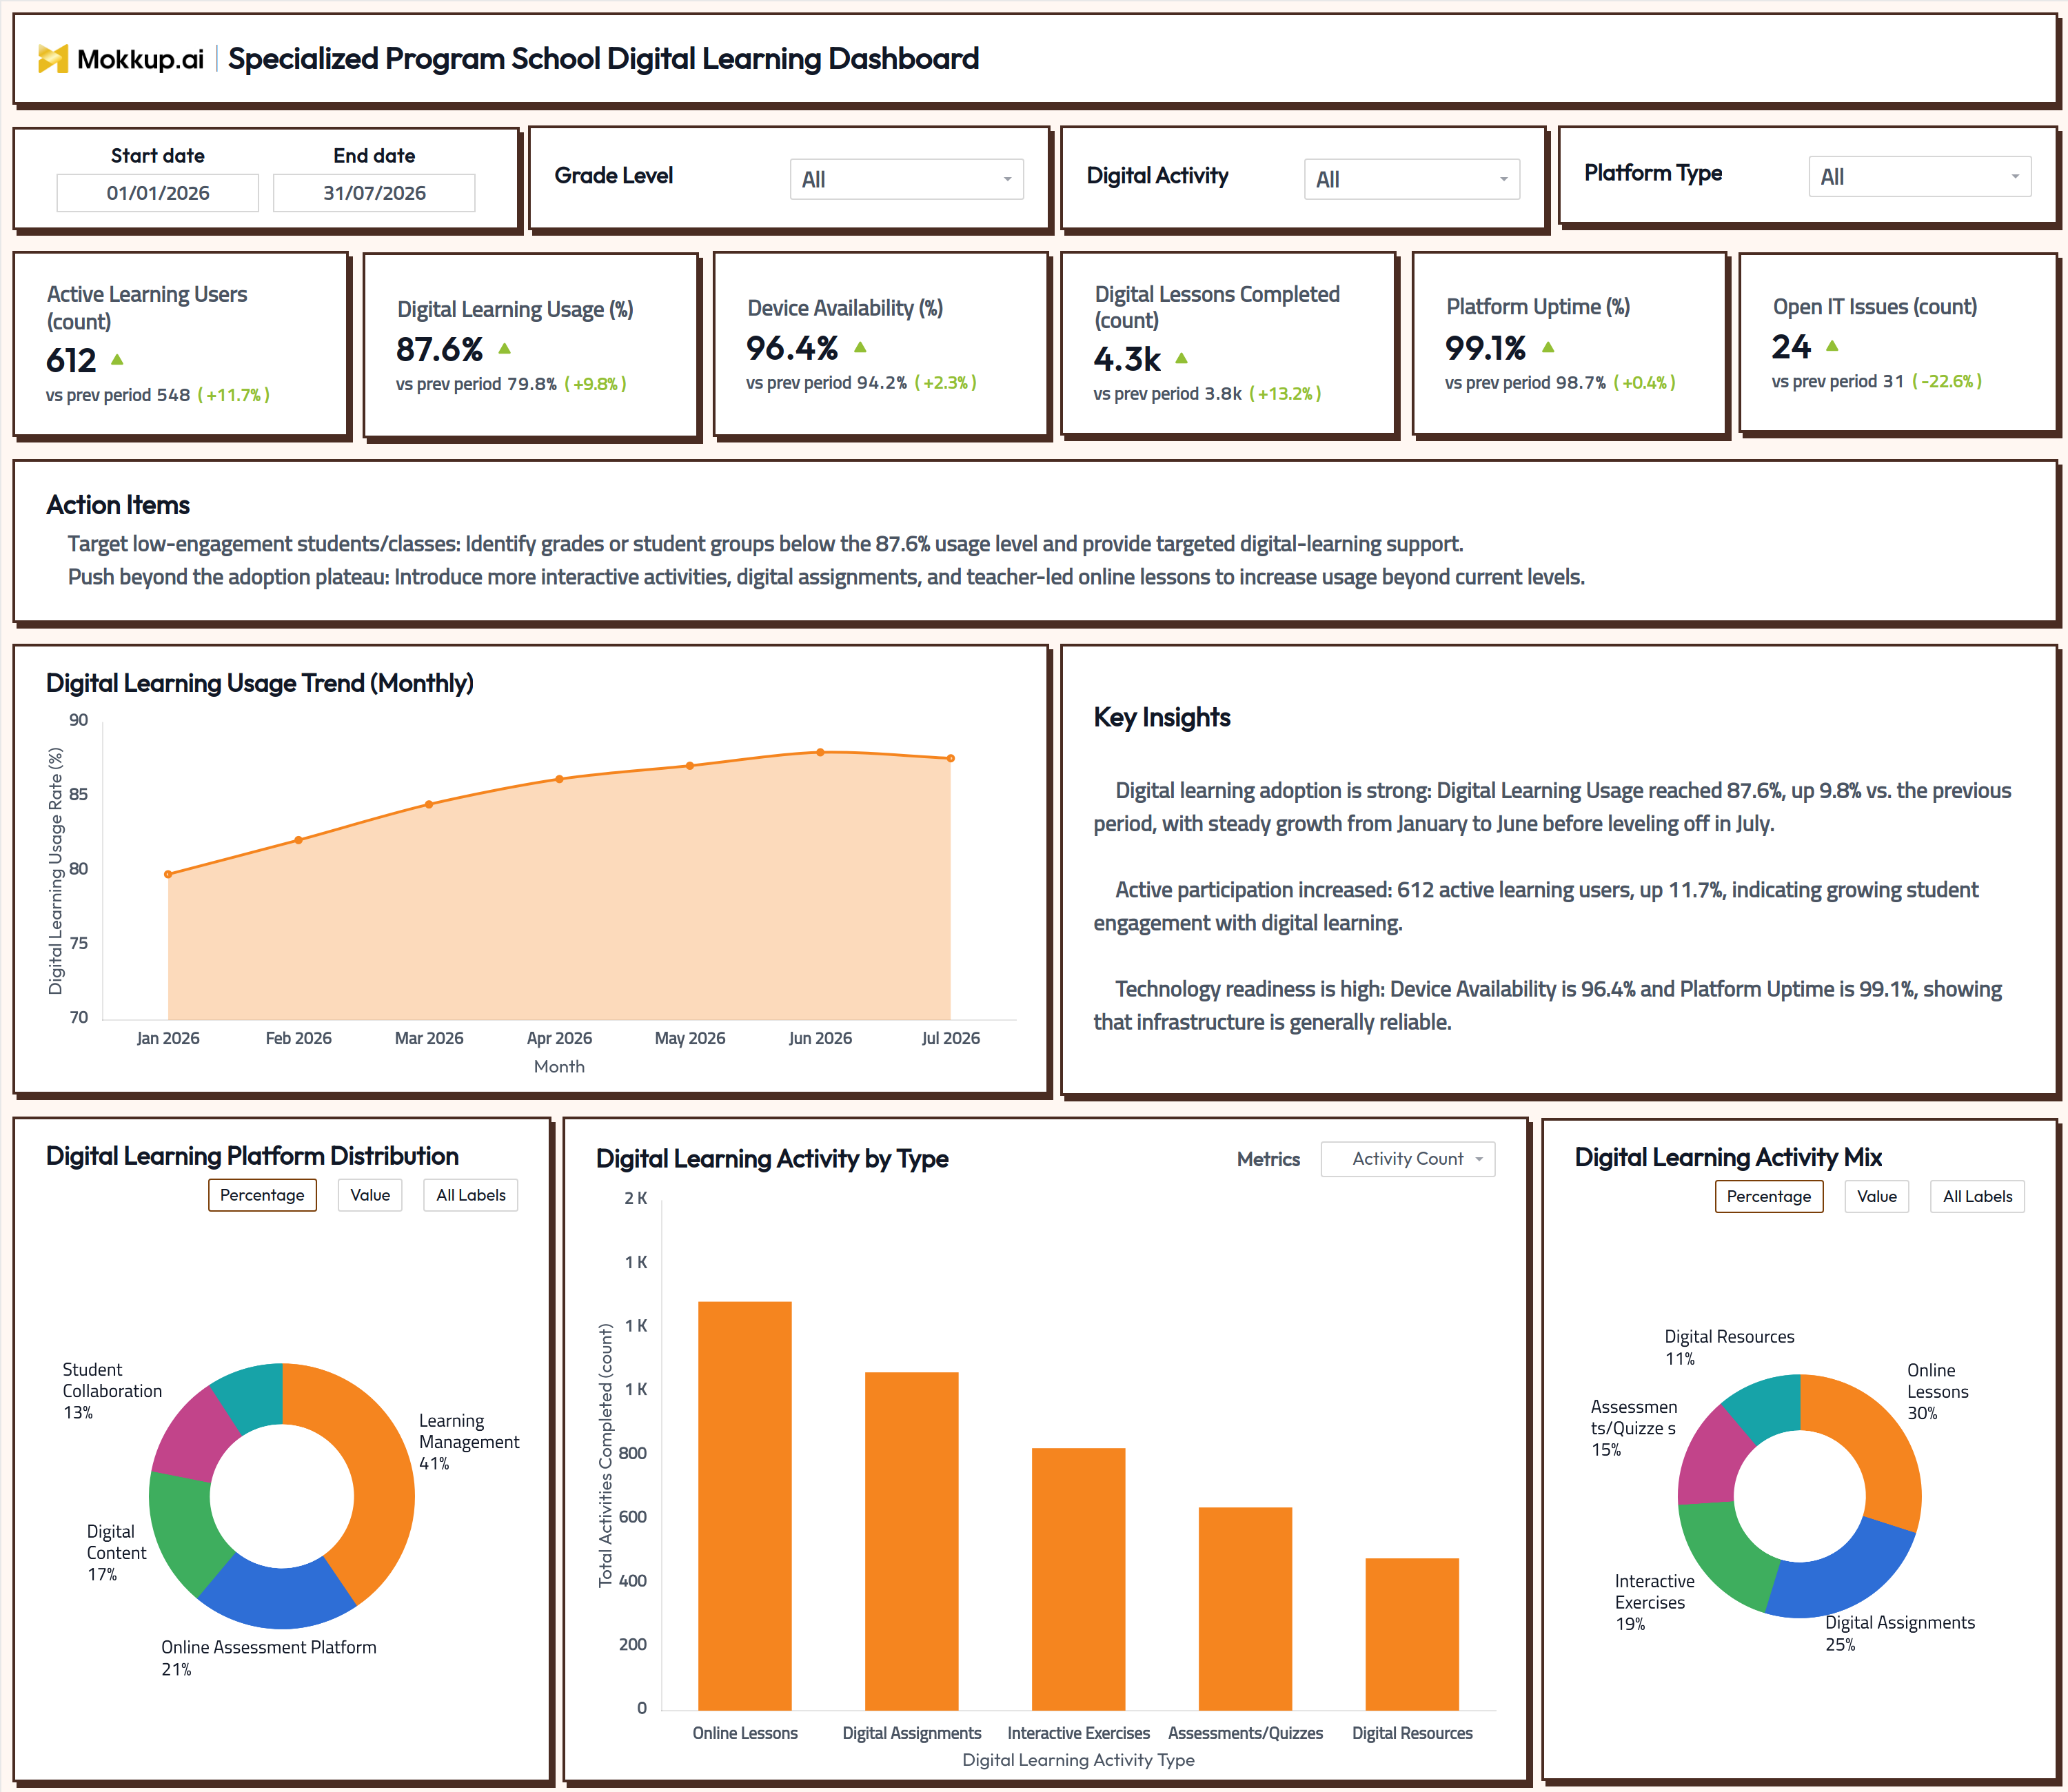Click the Mar 2026 data point on trend
The height and width of the screenshot is (1792, 2068).
pos(429,804)
